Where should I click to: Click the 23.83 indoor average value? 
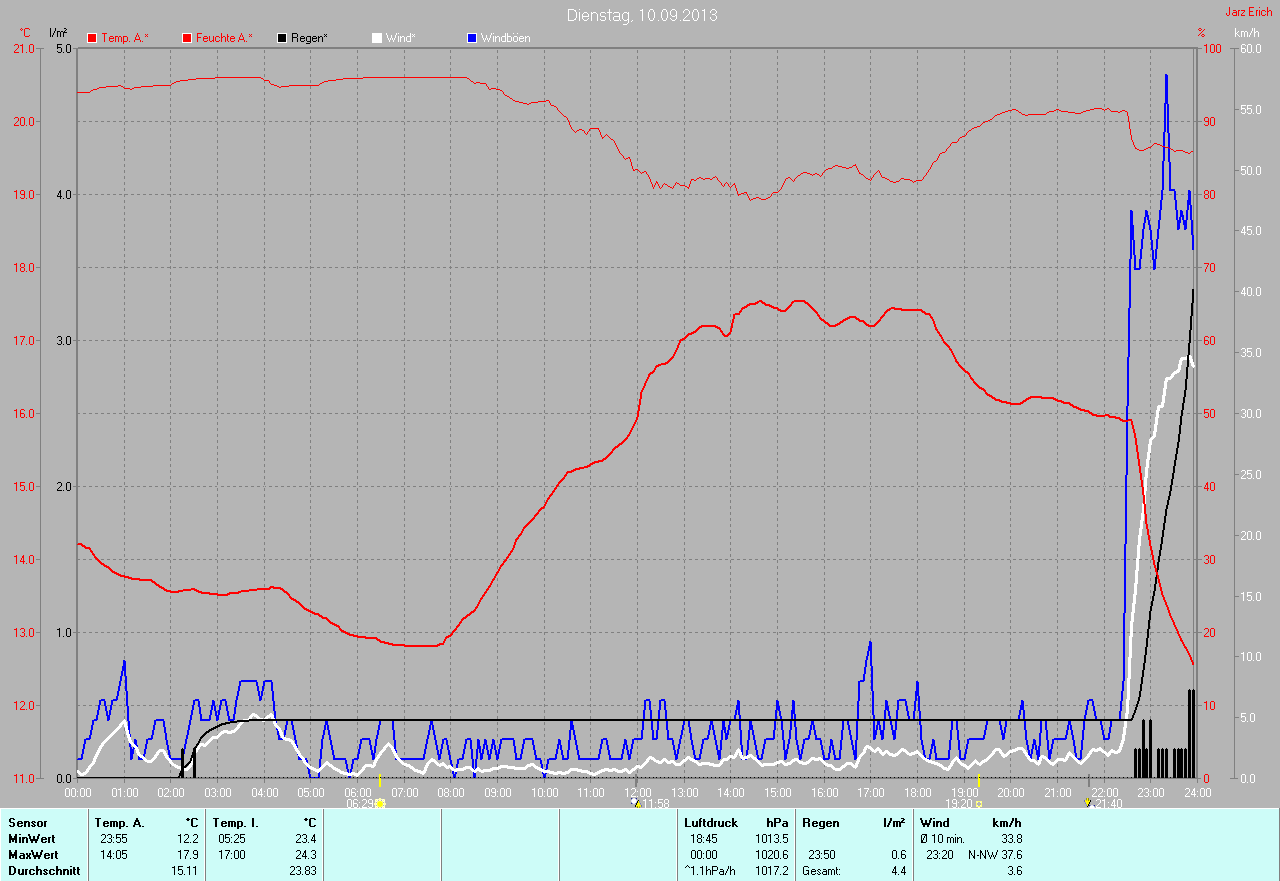302,871
